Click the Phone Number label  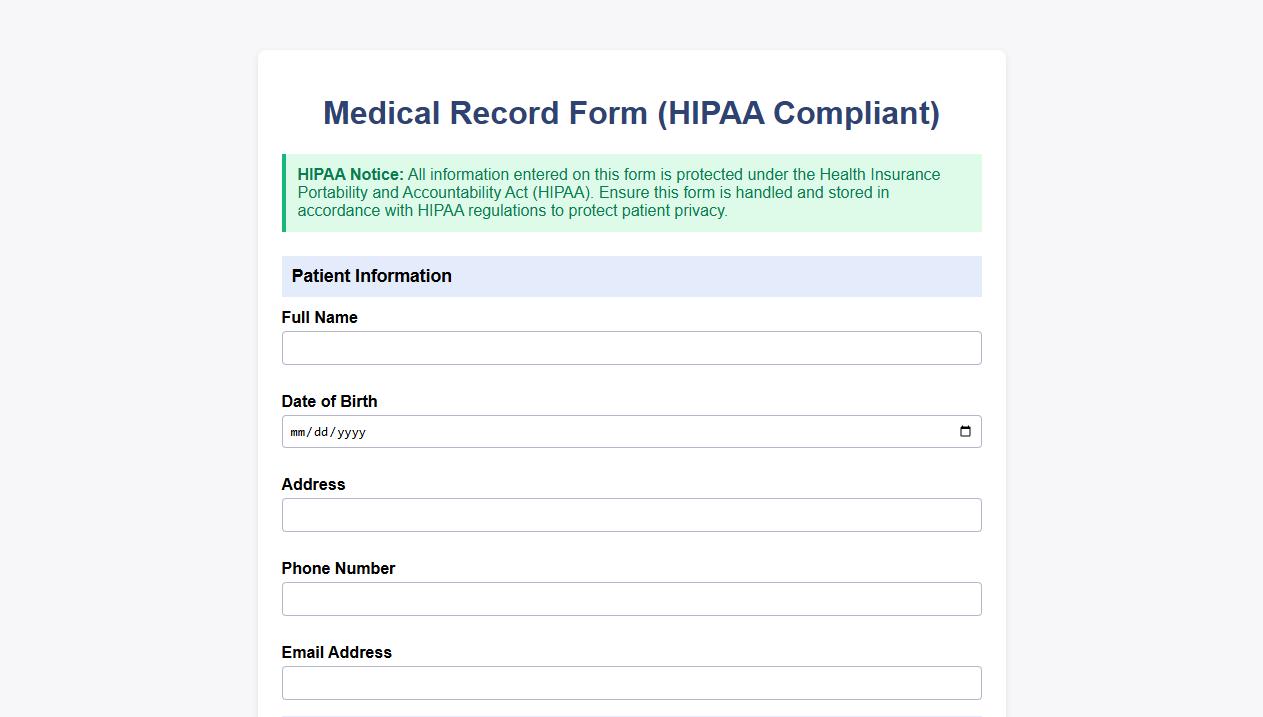coord(338,568)
